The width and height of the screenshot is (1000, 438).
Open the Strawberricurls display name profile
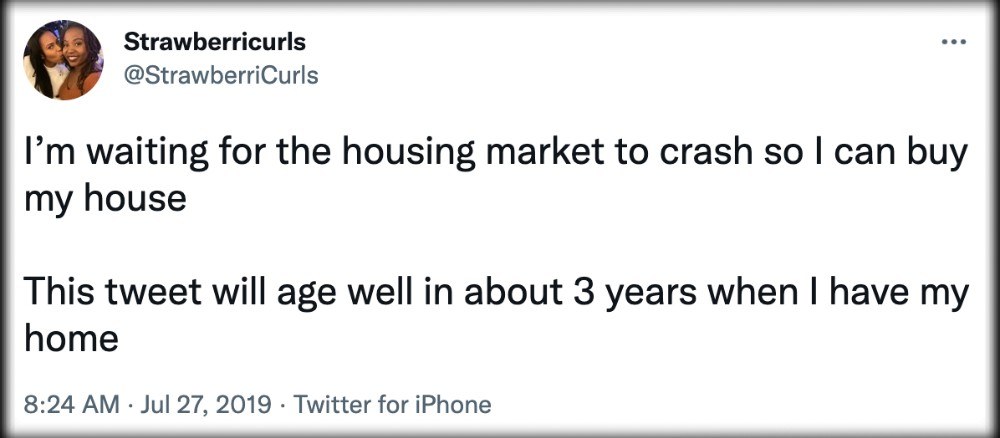(x=215, y=42)
